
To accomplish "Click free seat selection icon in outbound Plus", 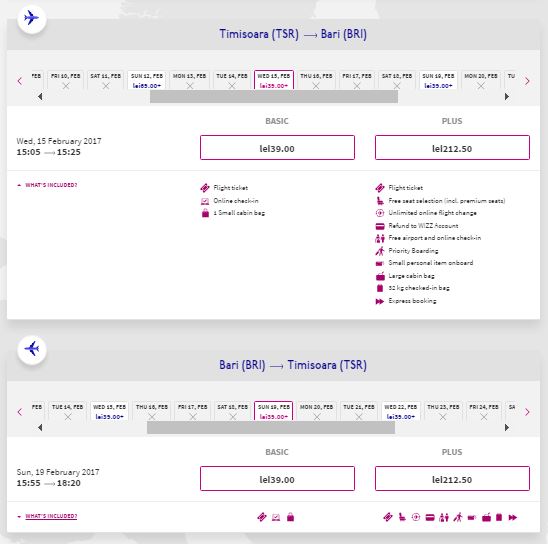I will coord(380,201).
